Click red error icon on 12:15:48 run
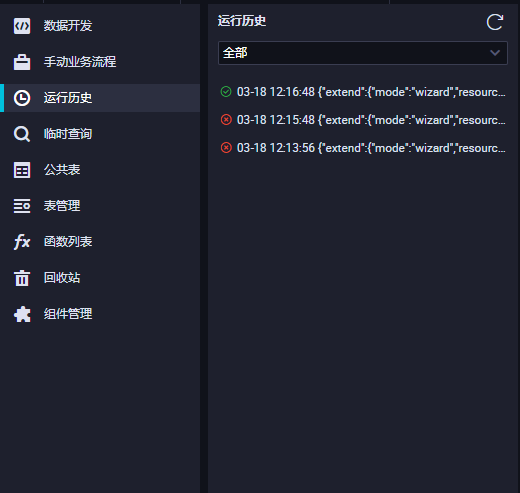This screenshot has height=493, width=520. 226,119
